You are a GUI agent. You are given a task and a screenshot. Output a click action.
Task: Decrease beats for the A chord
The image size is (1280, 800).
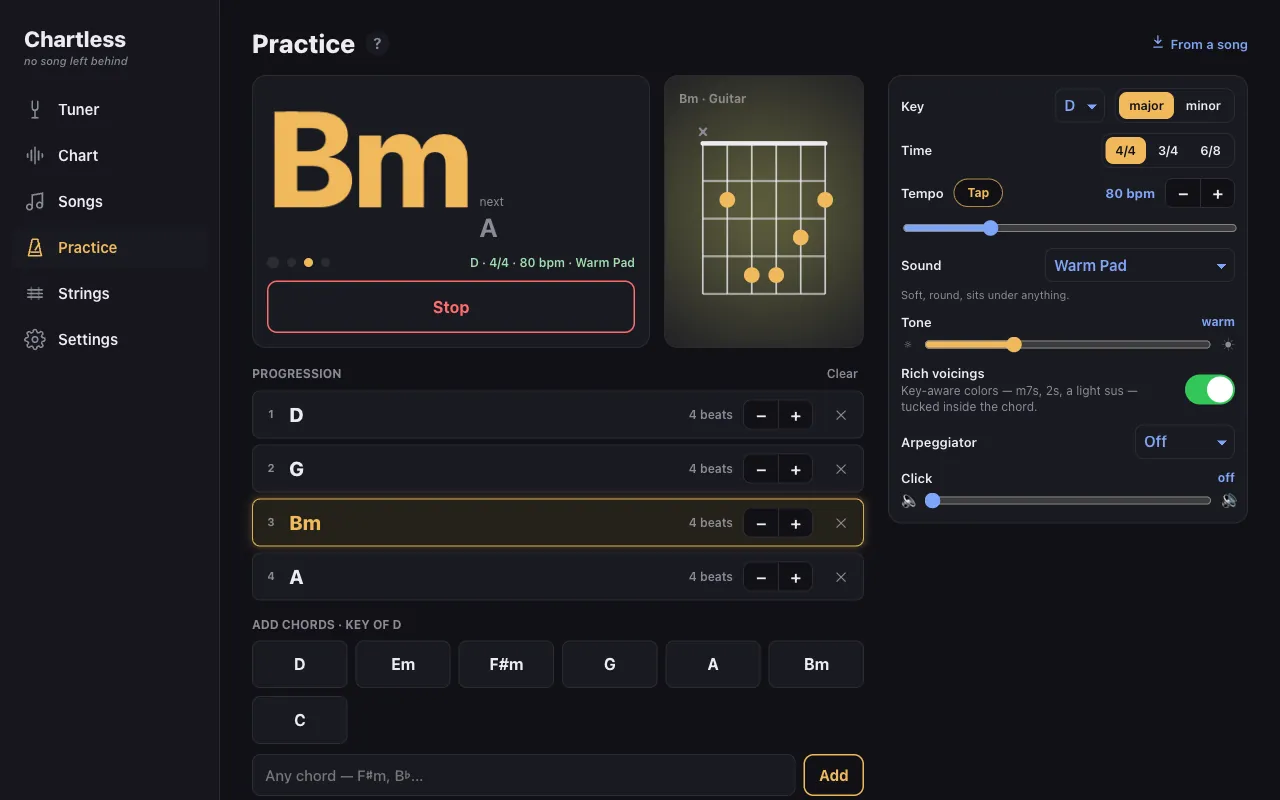click(x=761, y=577)
